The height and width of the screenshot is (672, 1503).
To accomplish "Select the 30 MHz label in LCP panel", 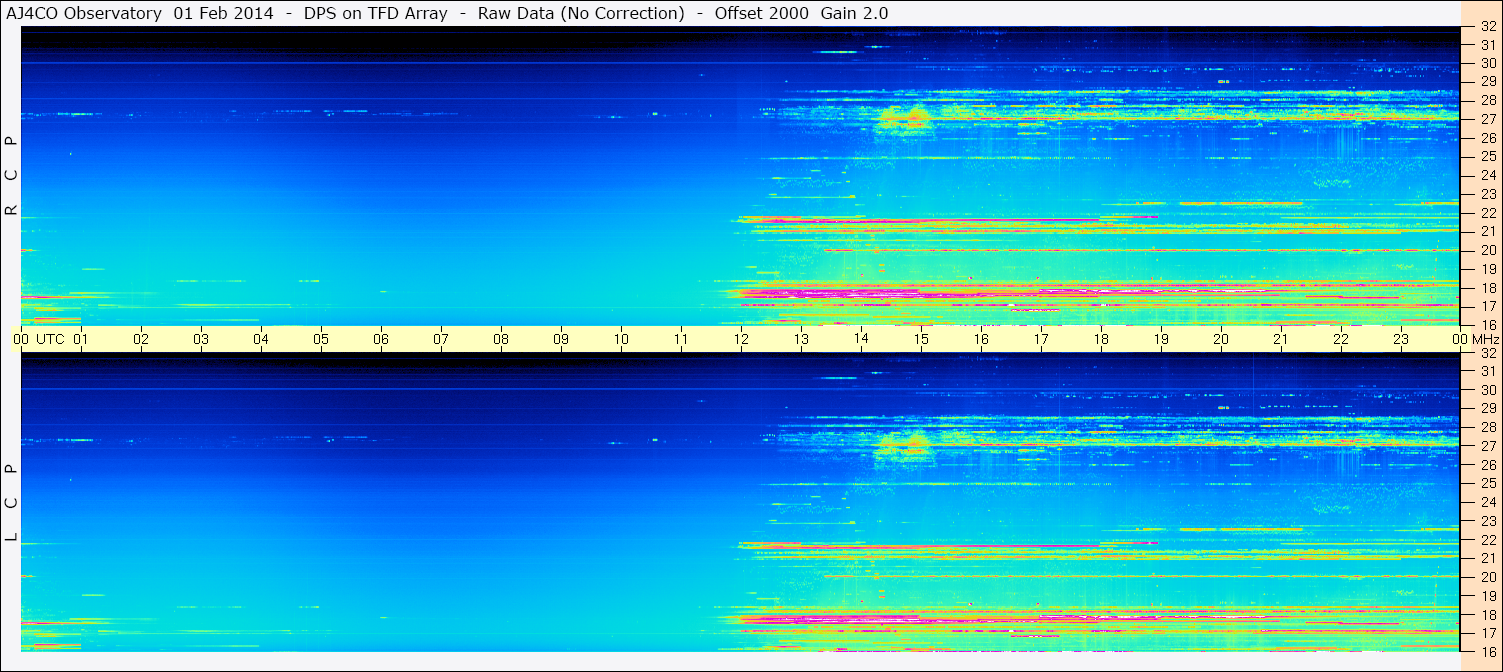I will tap(1487, 390).
